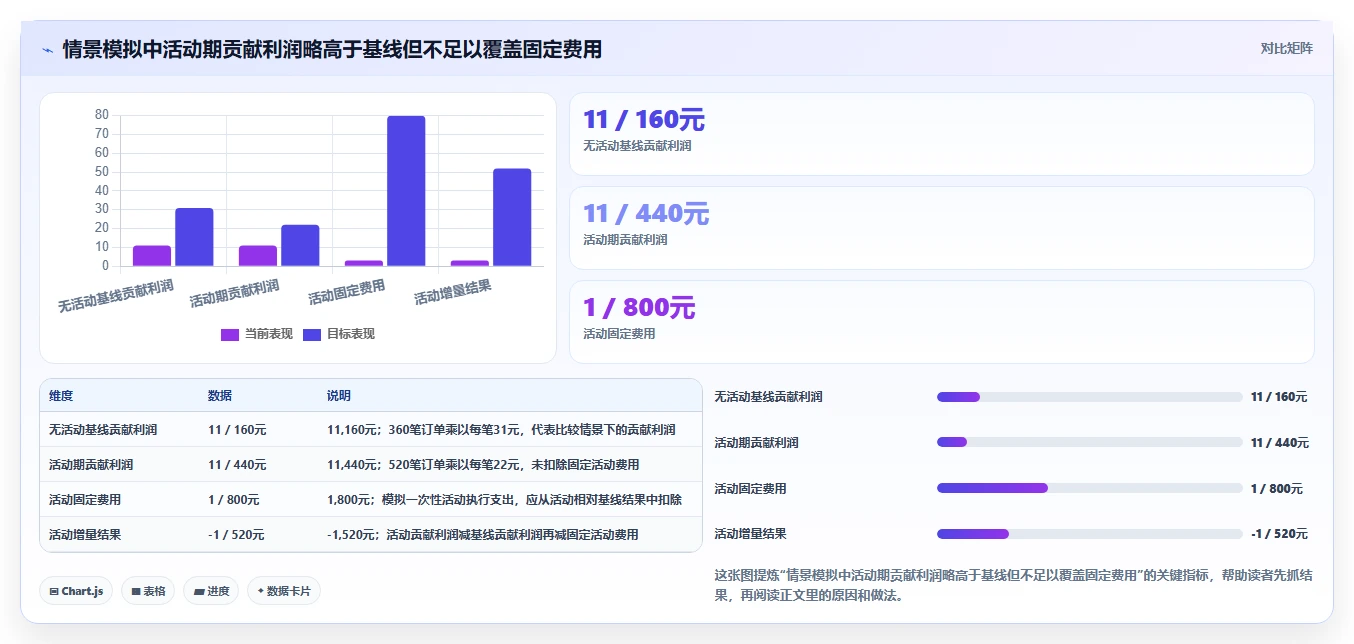This screenshot has height=644, width=1354.
Task: Click the table cell reading 1 / 800元
Action: [x=234, y=500]
